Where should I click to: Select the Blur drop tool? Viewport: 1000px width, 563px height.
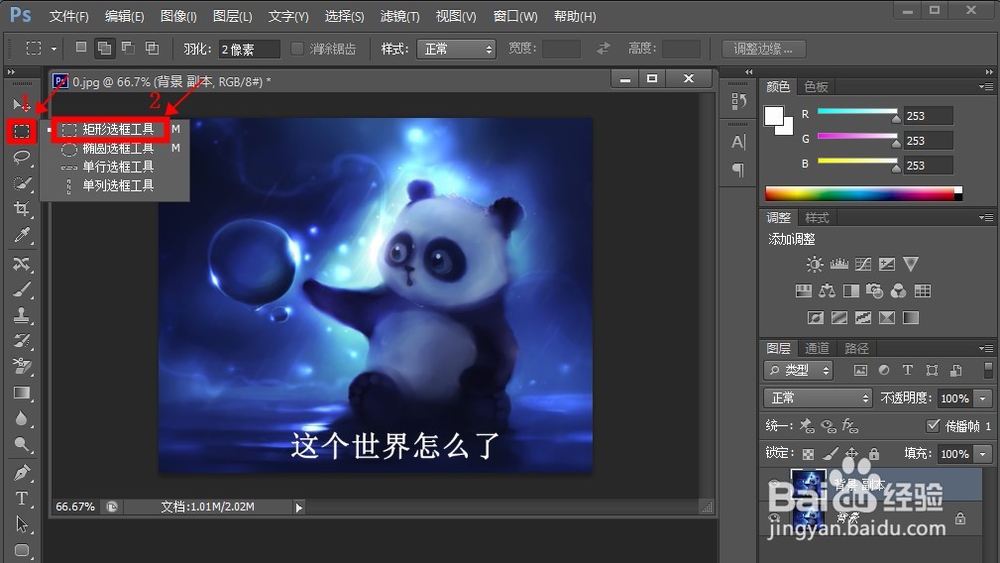coord(22,418)
